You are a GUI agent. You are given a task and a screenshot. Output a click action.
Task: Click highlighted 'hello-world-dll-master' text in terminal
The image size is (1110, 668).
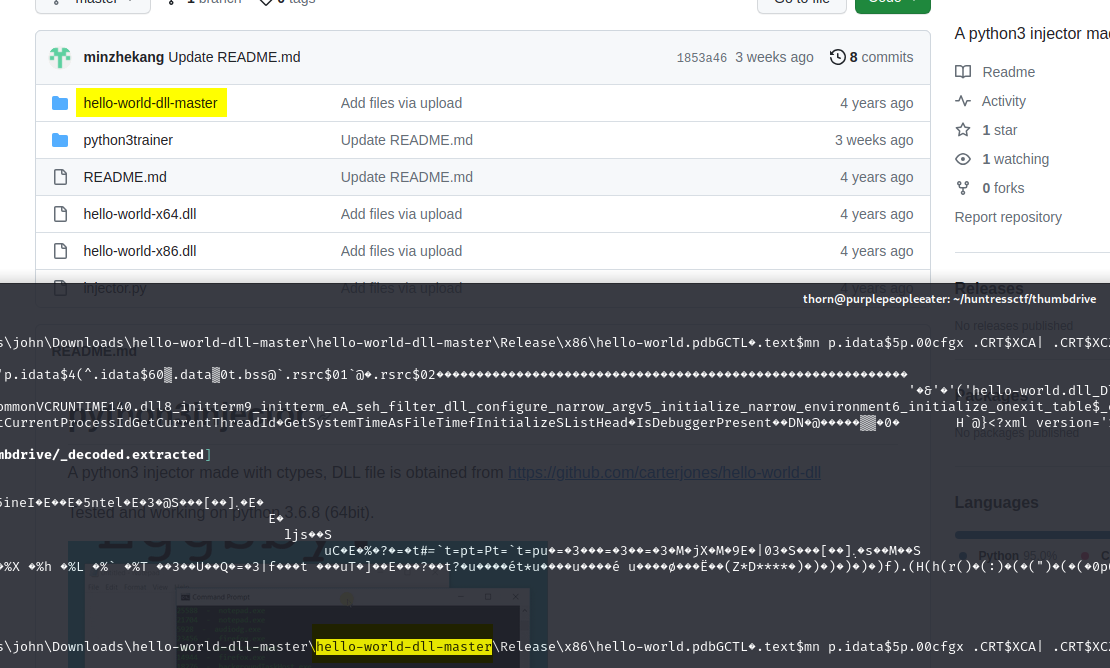(x=404, y=646)
